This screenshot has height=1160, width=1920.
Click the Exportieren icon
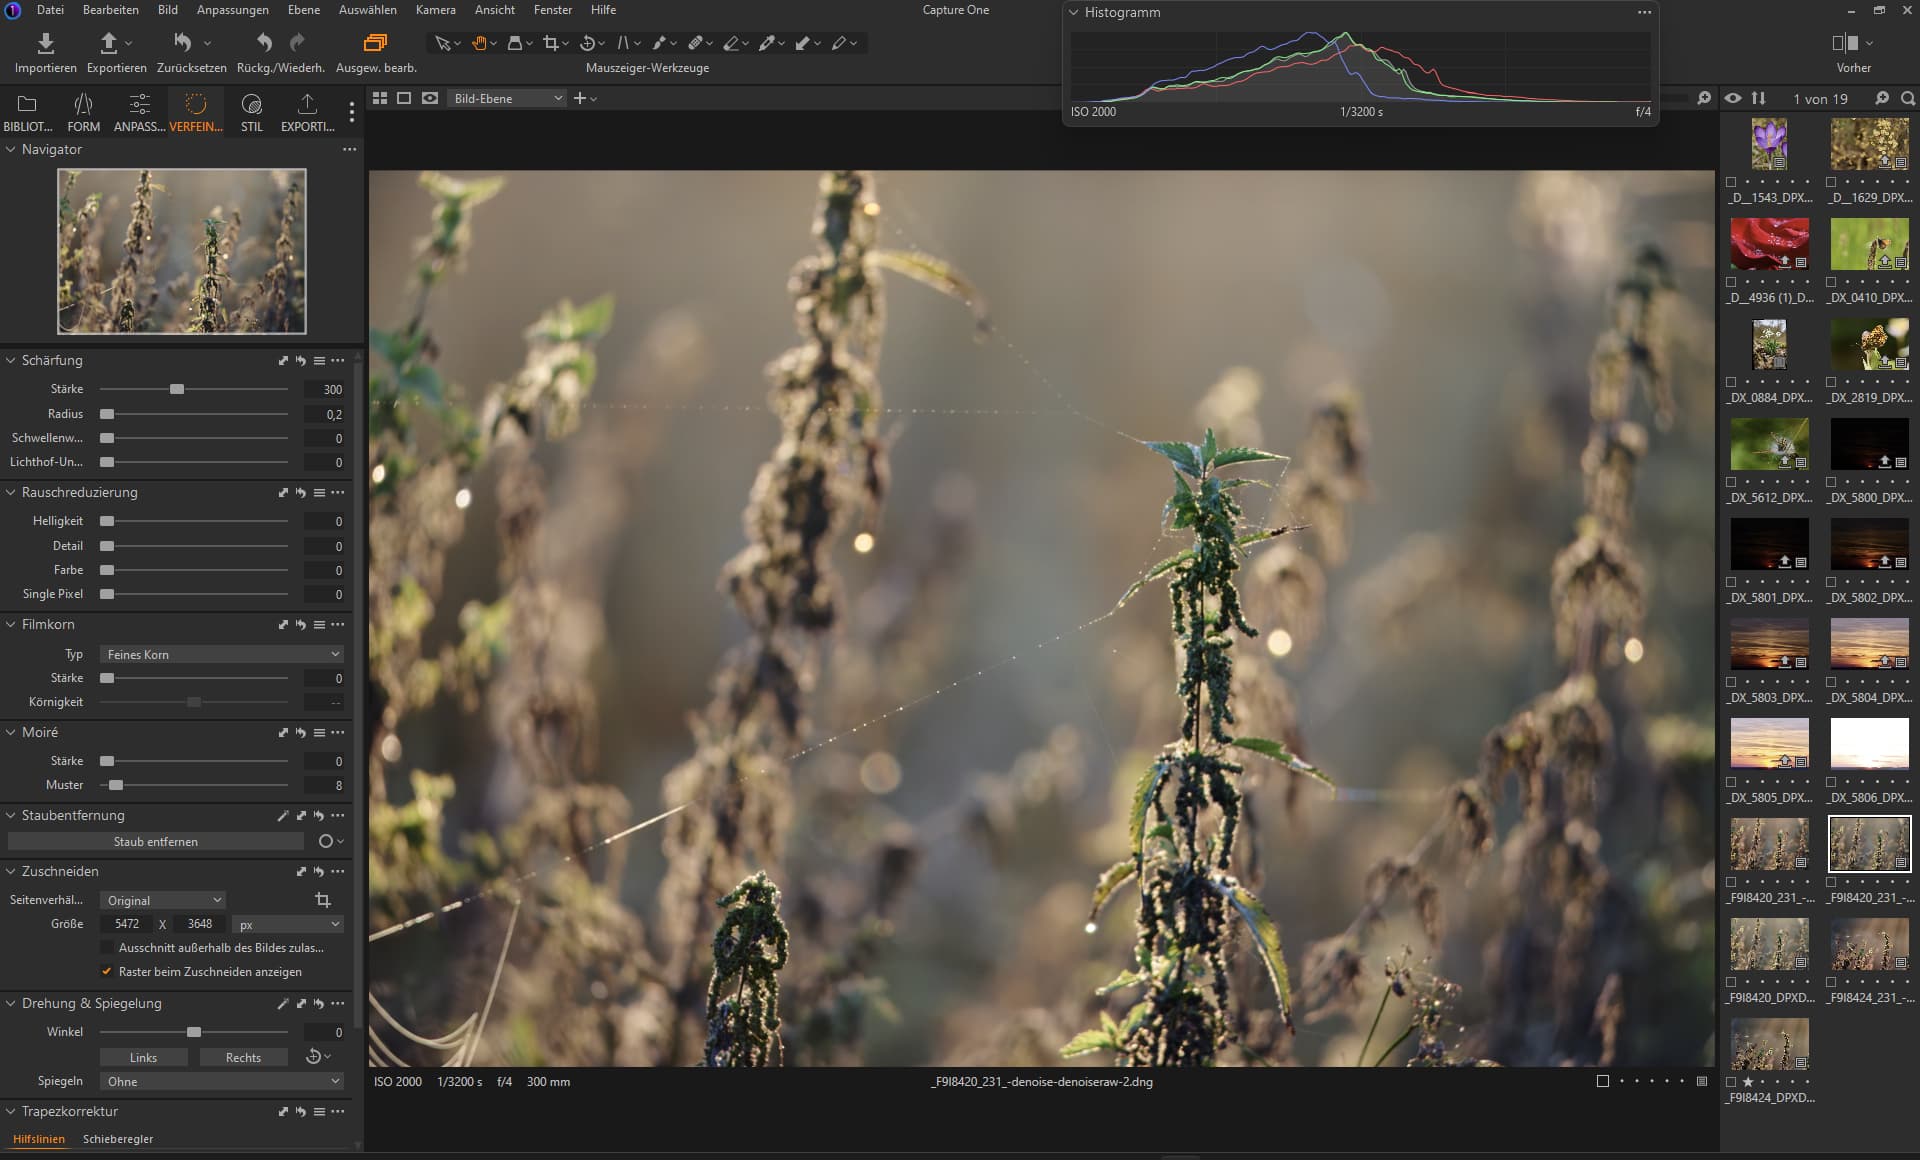click(109, 43)
